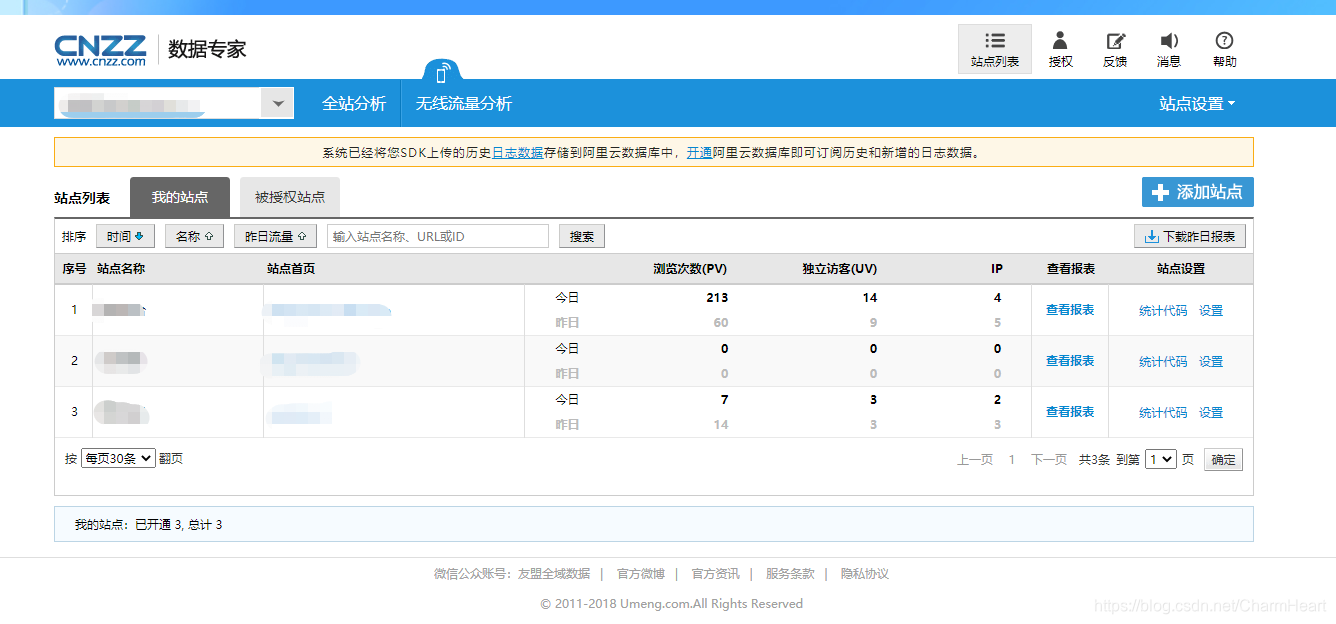This screenshot has height=624, width=1336.
Task: Toggle sorting by 昨日流量
Action: [274, 235]
